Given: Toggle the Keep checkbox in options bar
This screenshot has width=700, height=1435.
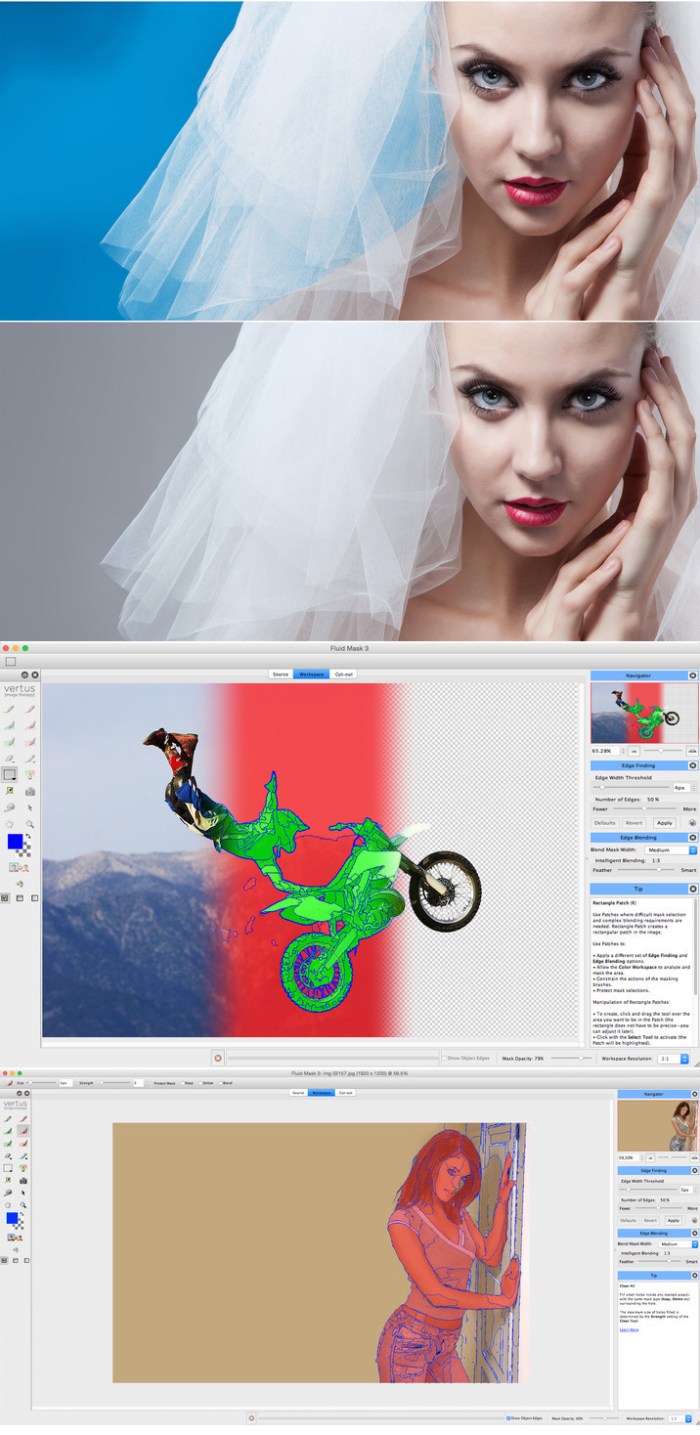Looking at the screenshot, I should click(182, 1083).
